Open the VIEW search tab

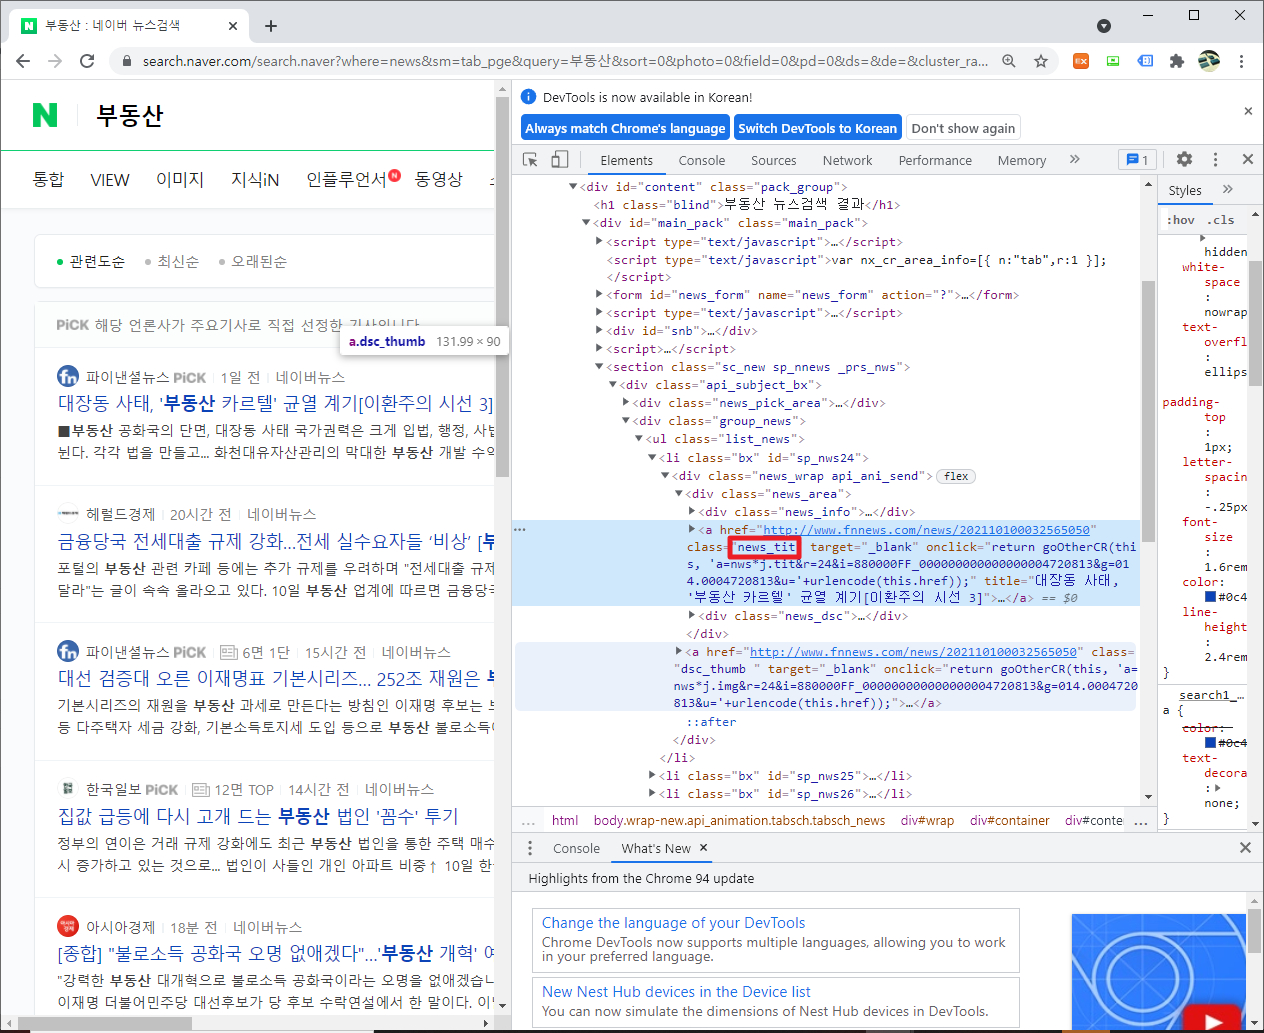pos(110,179)
